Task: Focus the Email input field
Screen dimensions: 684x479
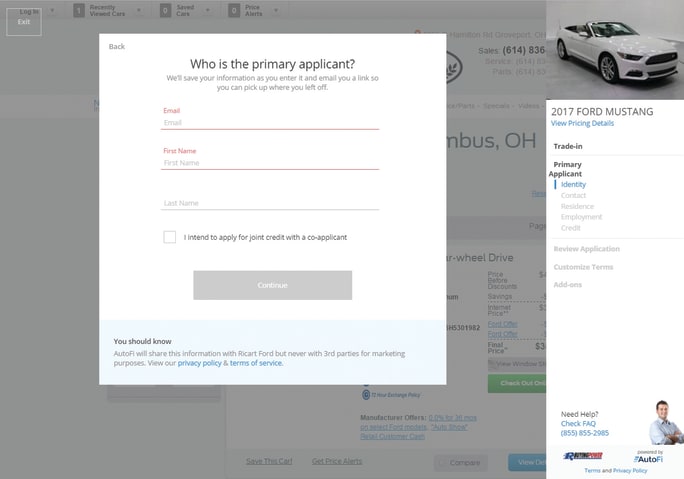Action: click(270, 123)
